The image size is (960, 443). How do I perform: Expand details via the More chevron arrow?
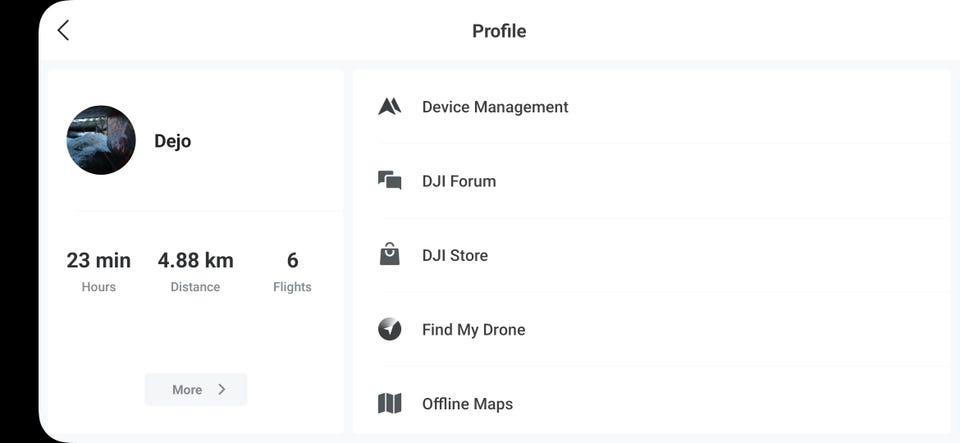pyautogui.click(x=222, y=389)
